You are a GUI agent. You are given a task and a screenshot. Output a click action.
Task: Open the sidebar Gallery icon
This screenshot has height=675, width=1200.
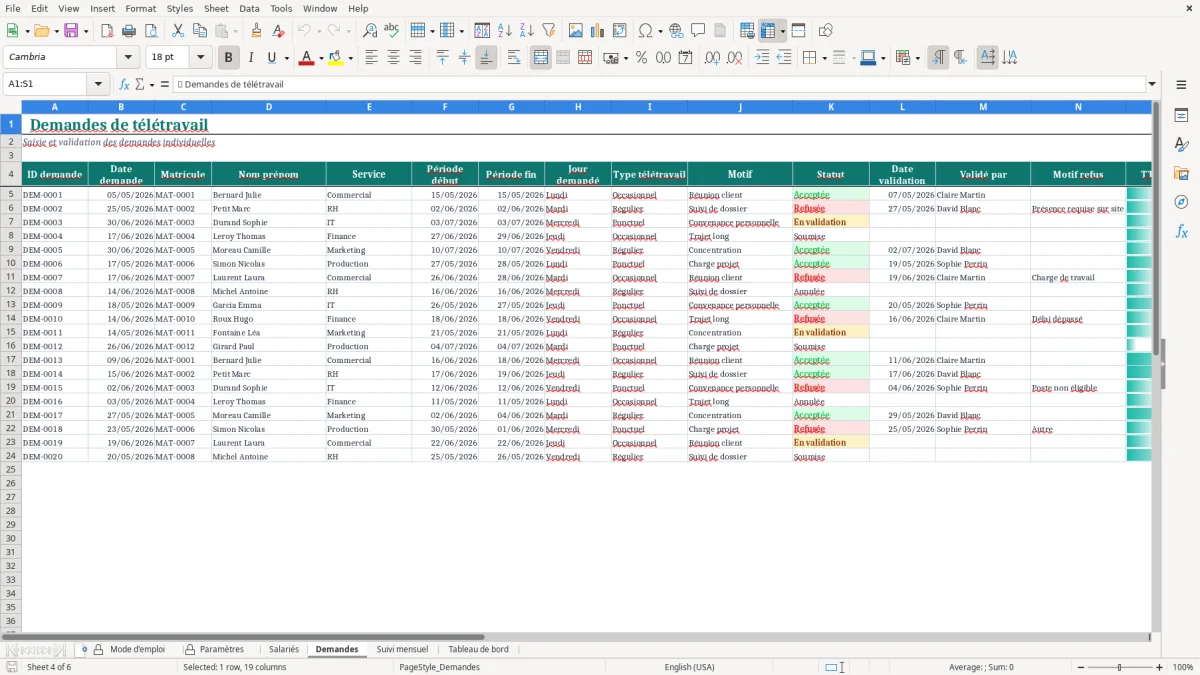point(1181,173)
